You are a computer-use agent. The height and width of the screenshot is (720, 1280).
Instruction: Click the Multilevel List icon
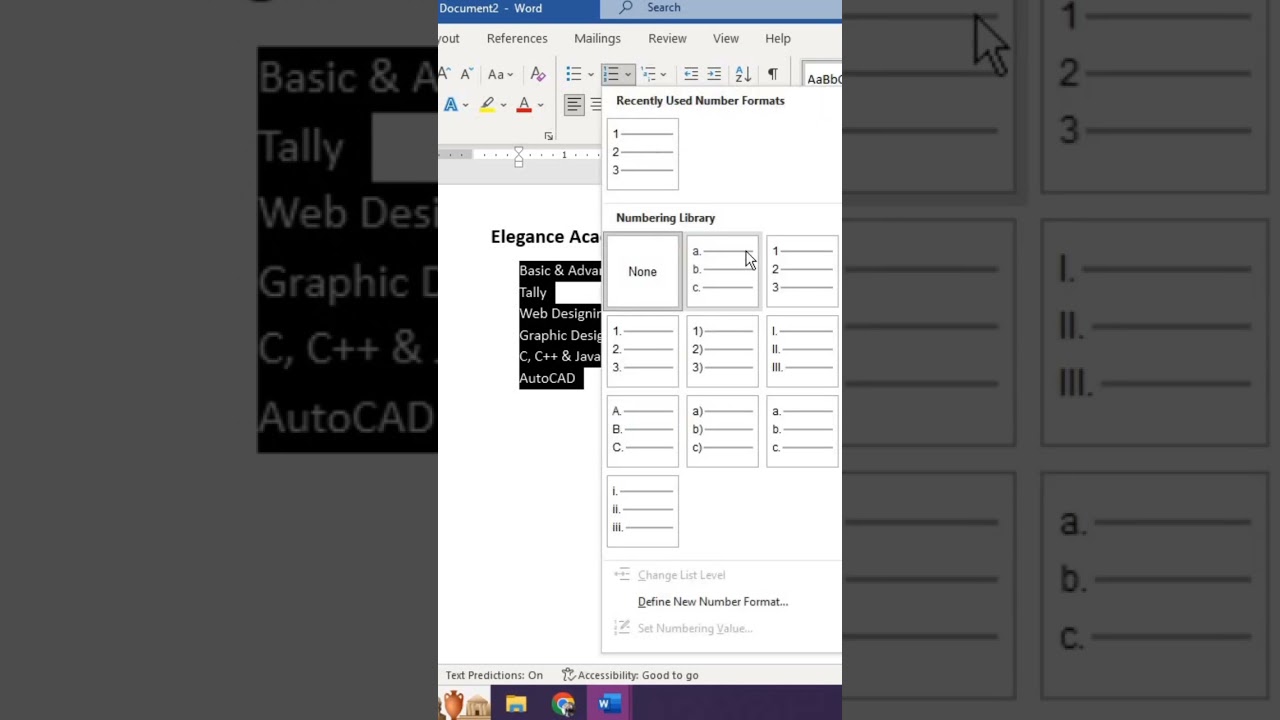click(x=648, y=74)
